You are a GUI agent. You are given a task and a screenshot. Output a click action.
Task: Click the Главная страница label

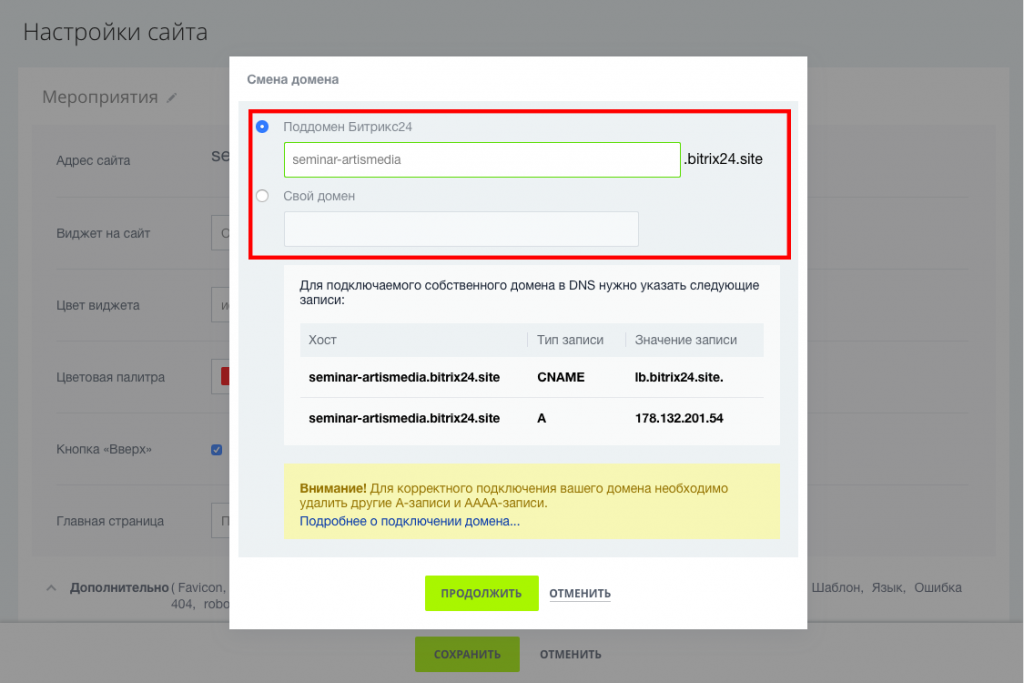click(110, 522)
